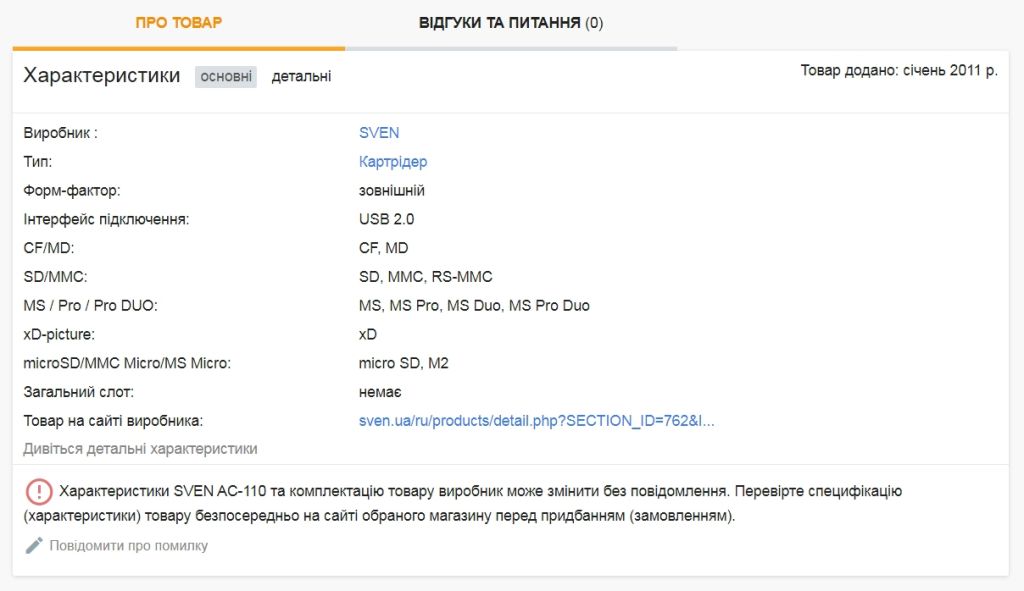Click the MS / Pro / Pro DUO label
The image size is (1024, 591).
pyautogui.click(x=91, y=306)
